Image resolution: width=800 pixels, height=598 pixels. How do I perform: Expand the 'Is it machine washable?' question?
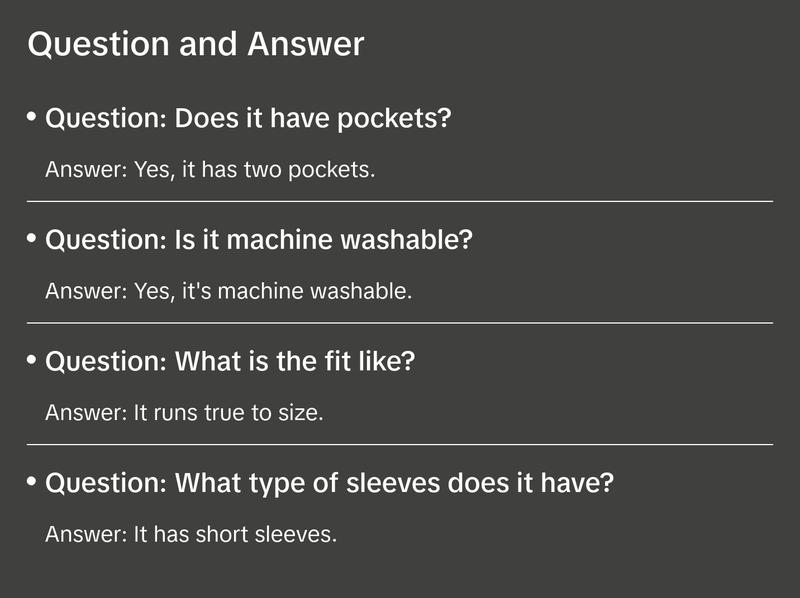(x=259, y=240)
